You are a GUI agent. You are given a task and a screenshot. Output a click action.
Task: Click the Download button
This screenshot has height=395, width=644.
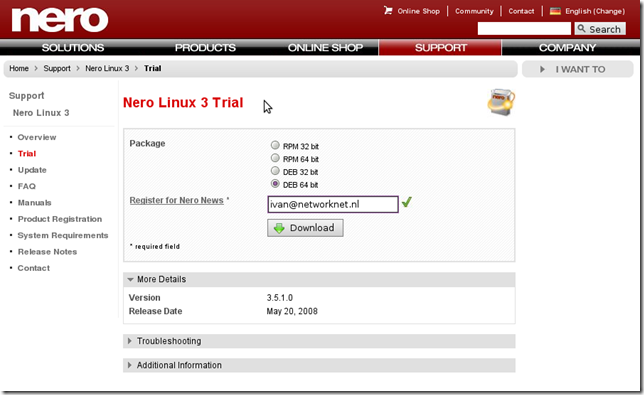click(305, 228)
